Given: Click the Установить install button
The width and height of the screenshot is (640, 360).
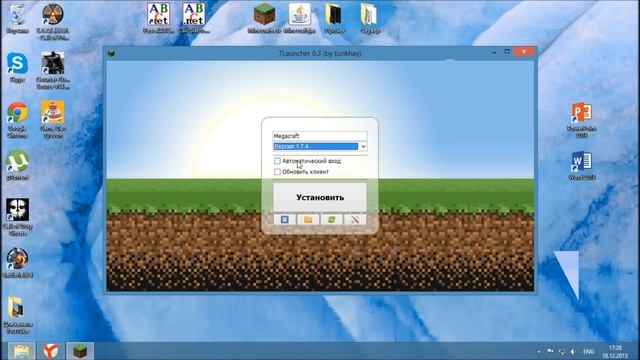Looking at the screenshot, I should click(320, 197).
